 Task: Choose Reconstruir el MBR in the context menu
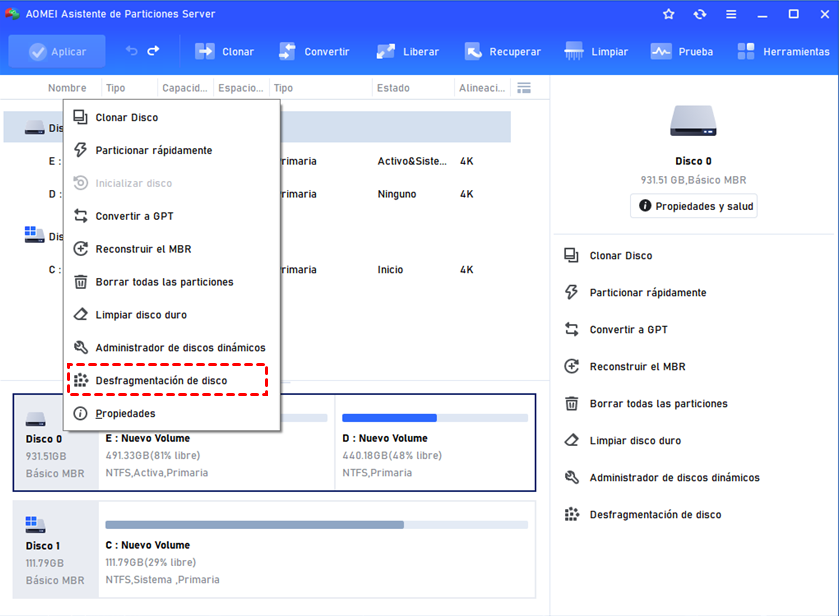pyautogui.click(x=172, y=249)
